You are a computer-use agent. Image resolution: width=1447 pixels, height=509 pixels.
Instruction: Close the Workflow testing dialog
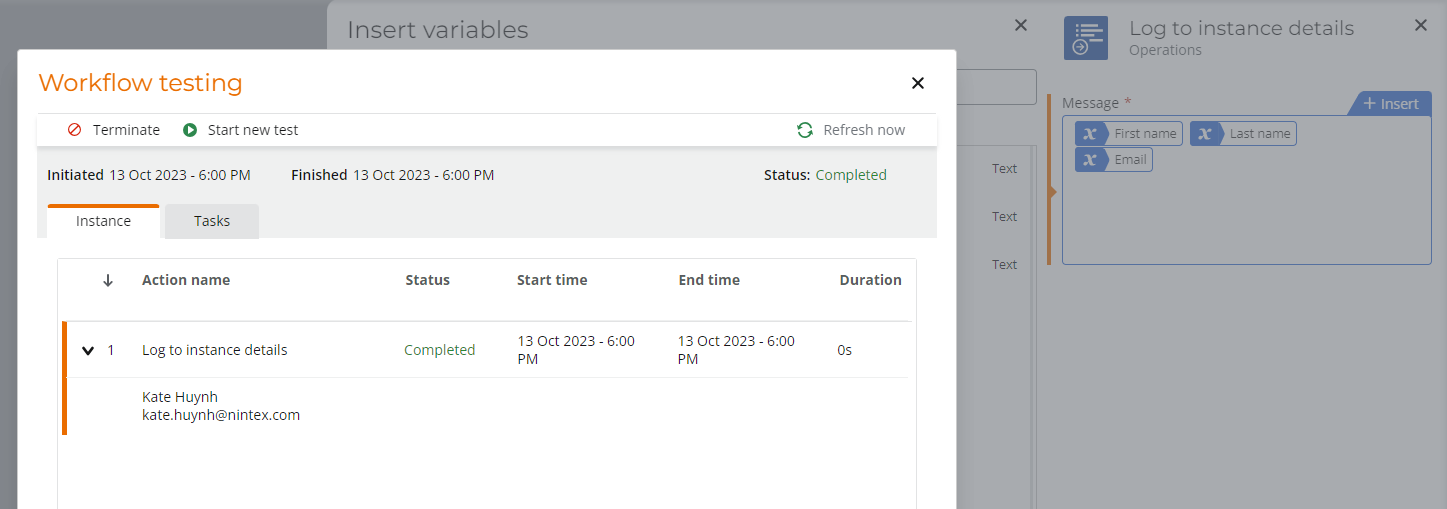pyautogui.click(x=918, y=83)
